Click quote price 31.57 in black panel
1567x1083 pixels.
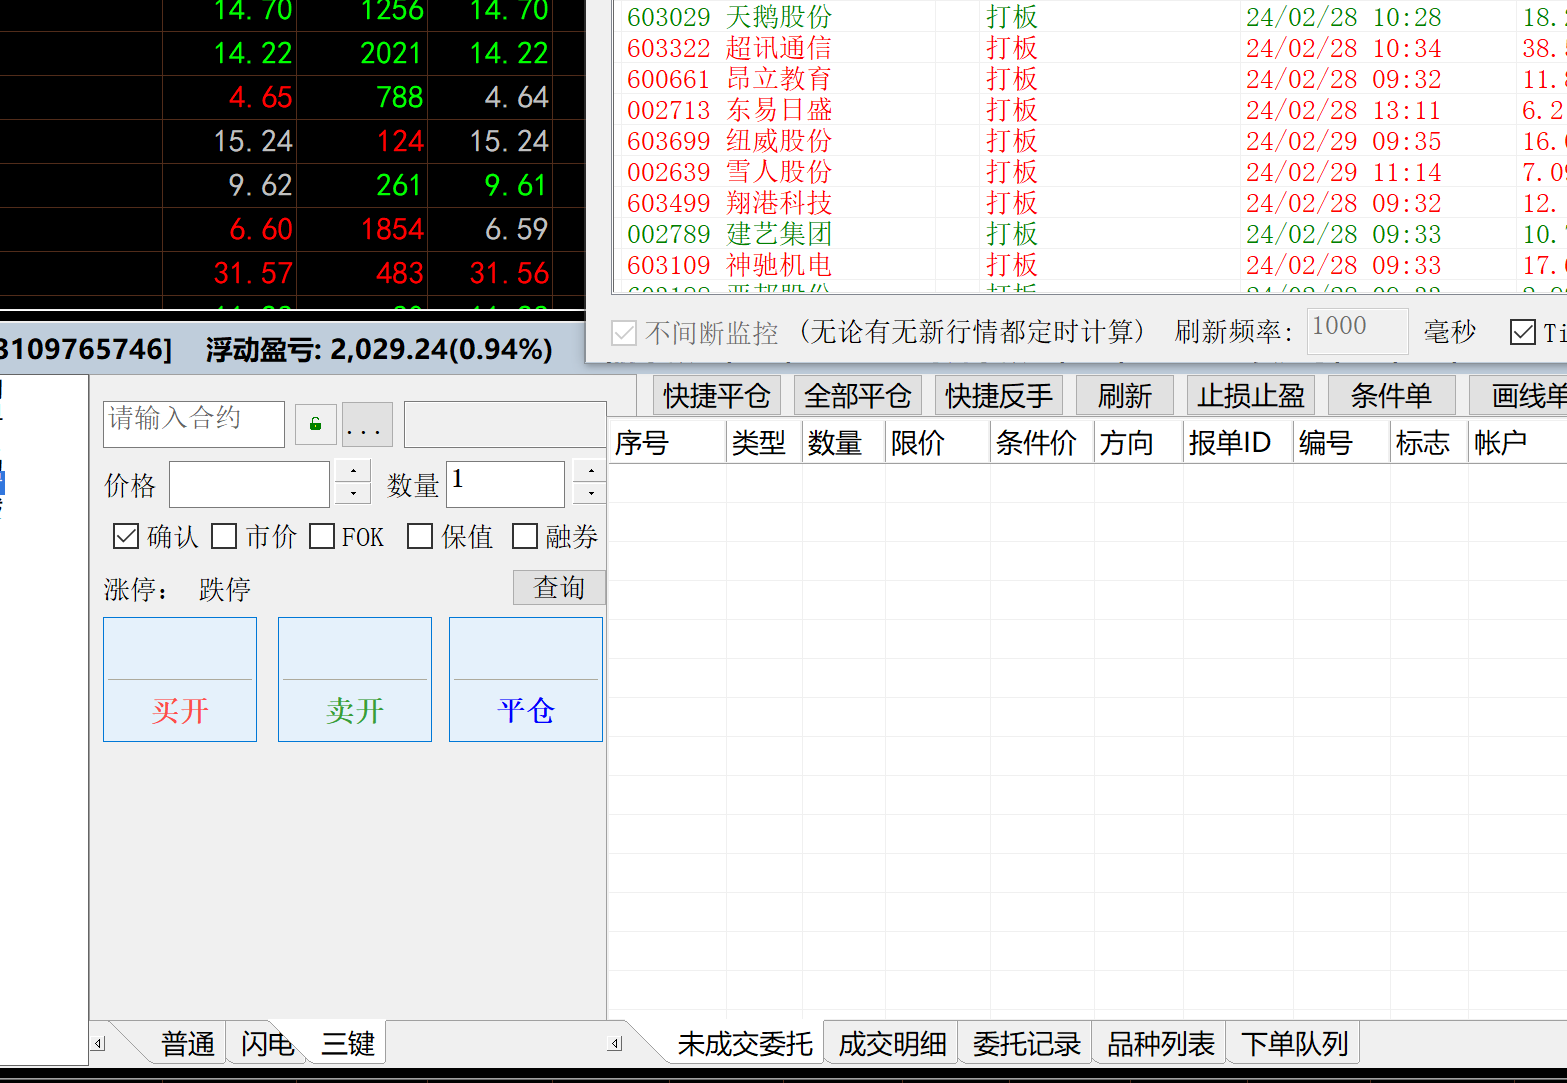click(253, 273)
